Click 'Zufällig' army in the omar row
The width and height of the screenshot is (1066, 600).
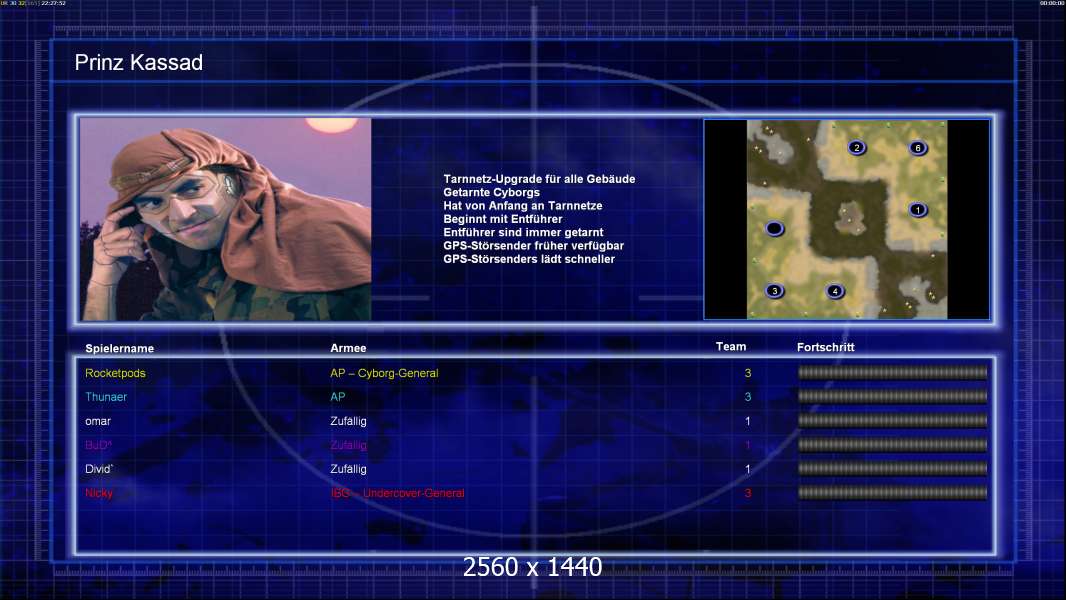348,421
